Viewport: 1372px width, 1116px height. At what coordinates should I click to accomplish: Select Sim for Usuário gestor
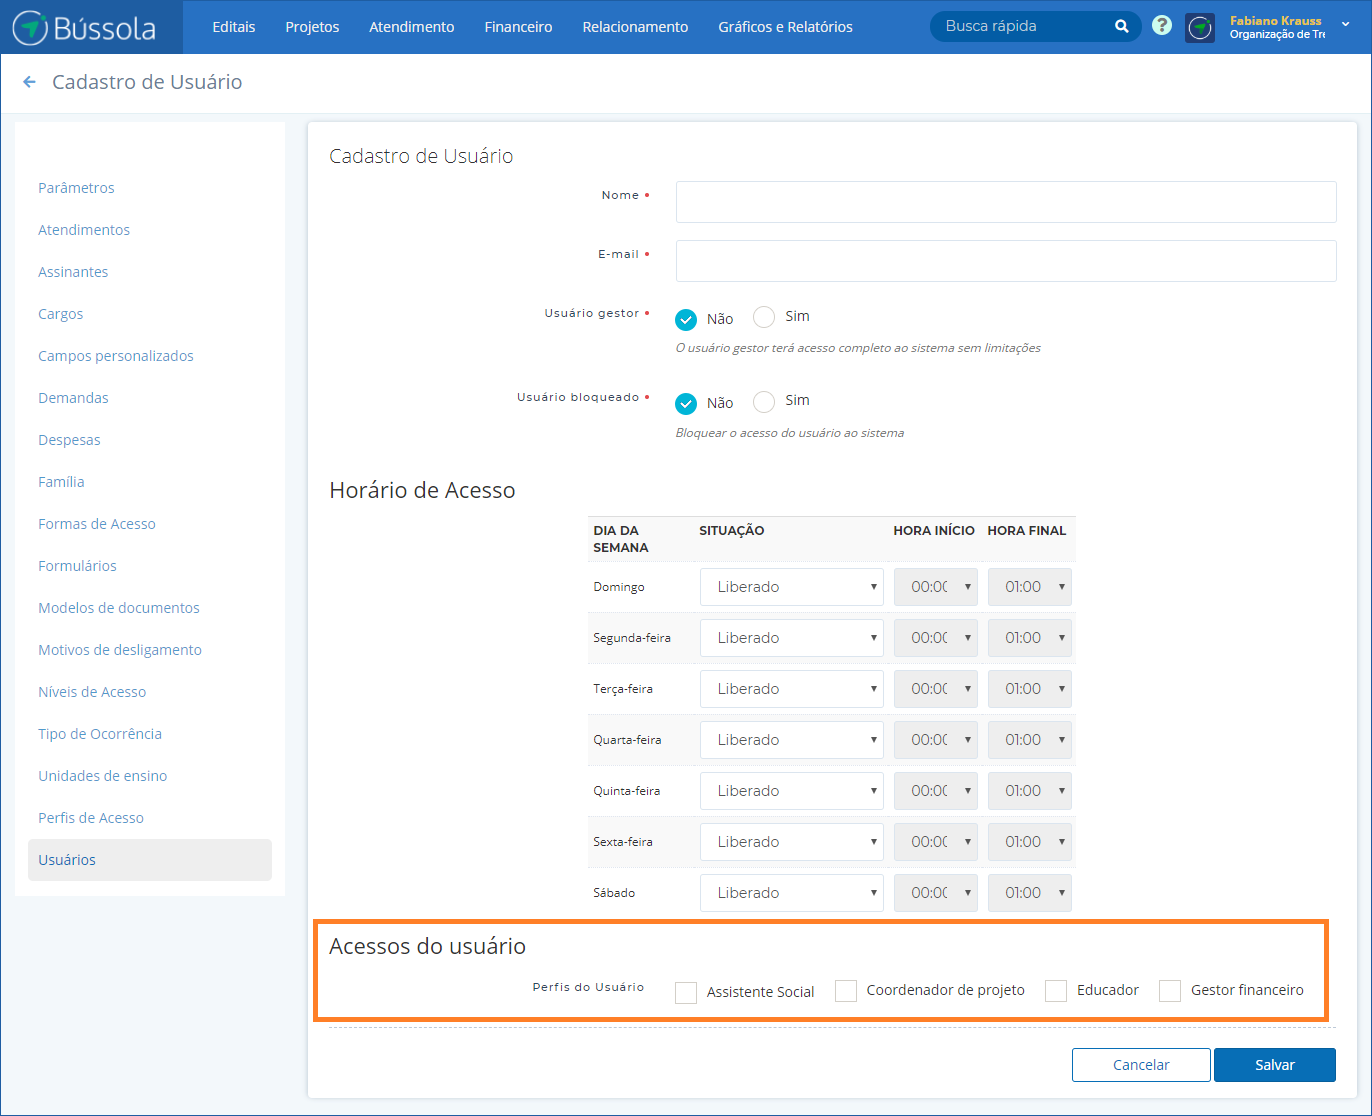point(764,317)
